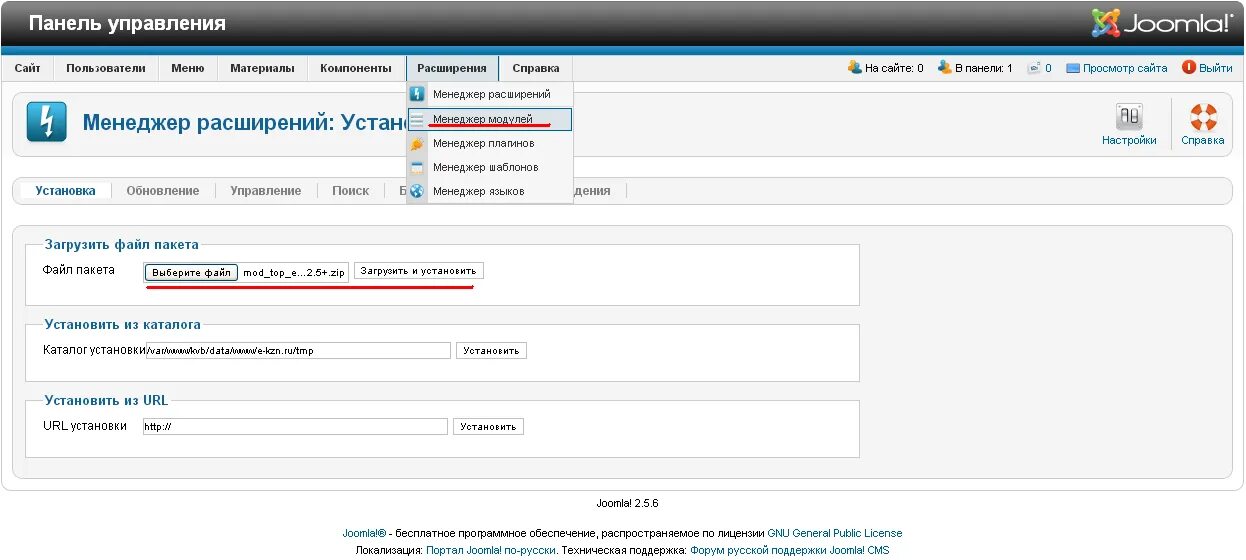Viewport: 1246px width, 560px height.
Task: Select Менеджер расширений from dropdown
Action: 490,94
